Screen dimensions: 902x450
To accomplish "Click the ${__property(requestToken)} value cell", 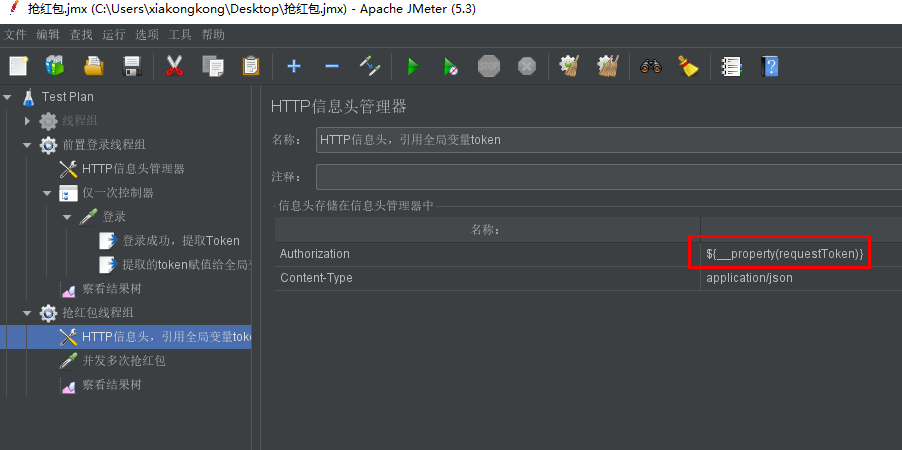I will pos(801,254).
